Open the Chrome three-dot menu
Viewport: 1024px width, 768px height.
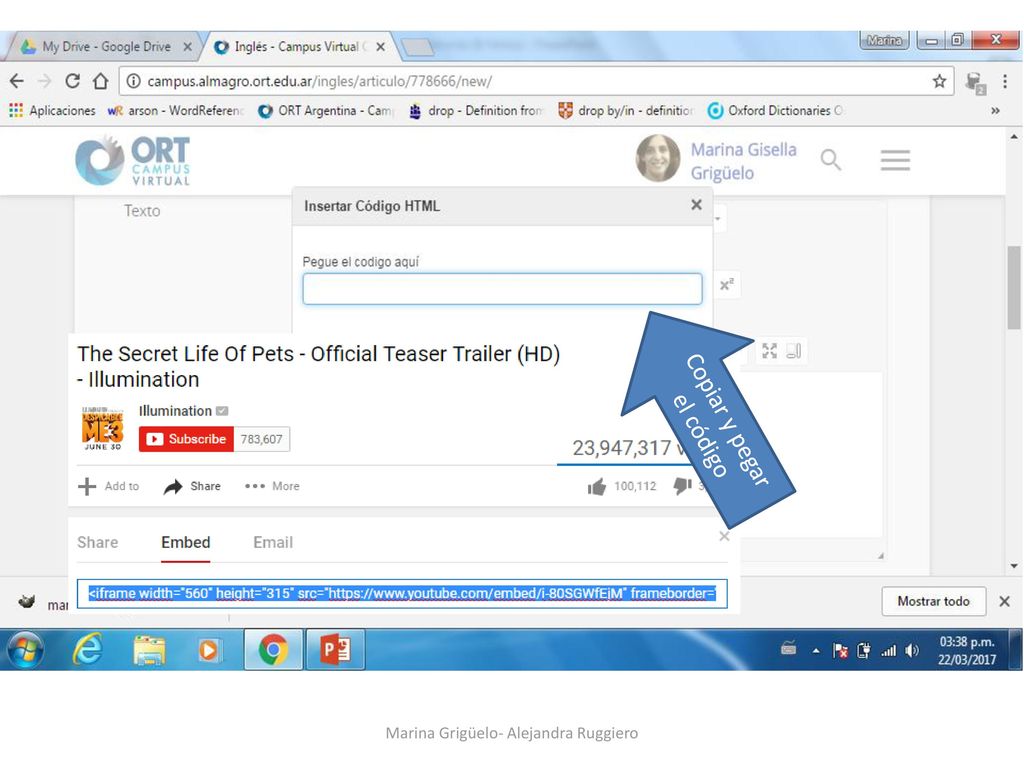pos(1005,81)
